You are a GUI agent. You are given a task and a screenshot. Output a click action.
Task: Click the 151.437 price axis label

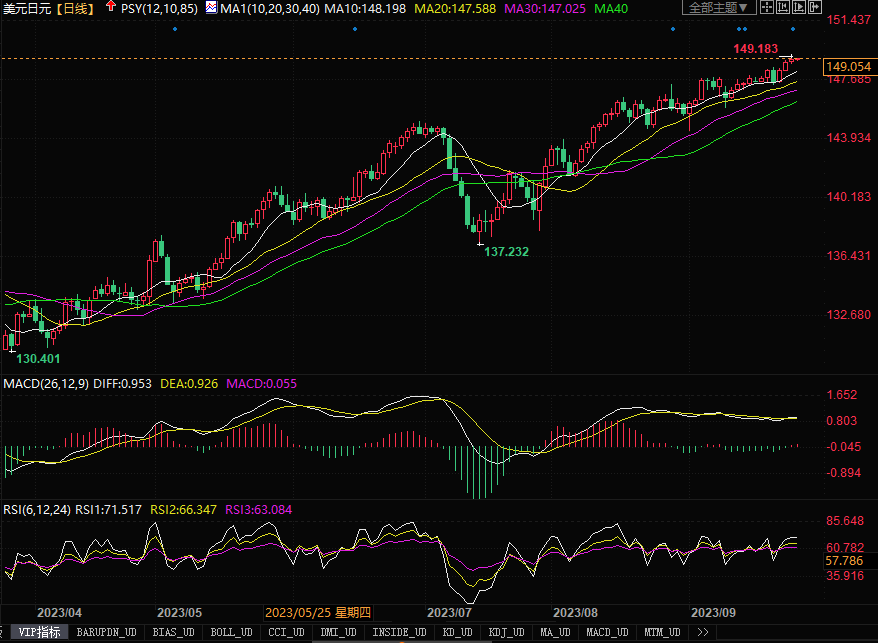pos(849,20)
